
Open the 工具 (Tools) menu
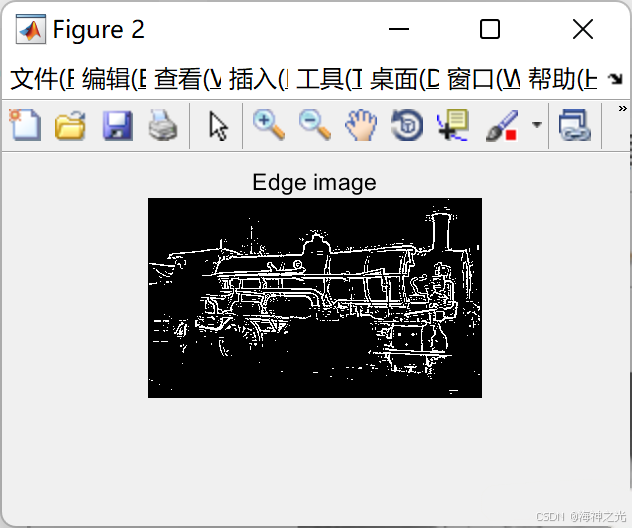[x=329, y=79]
